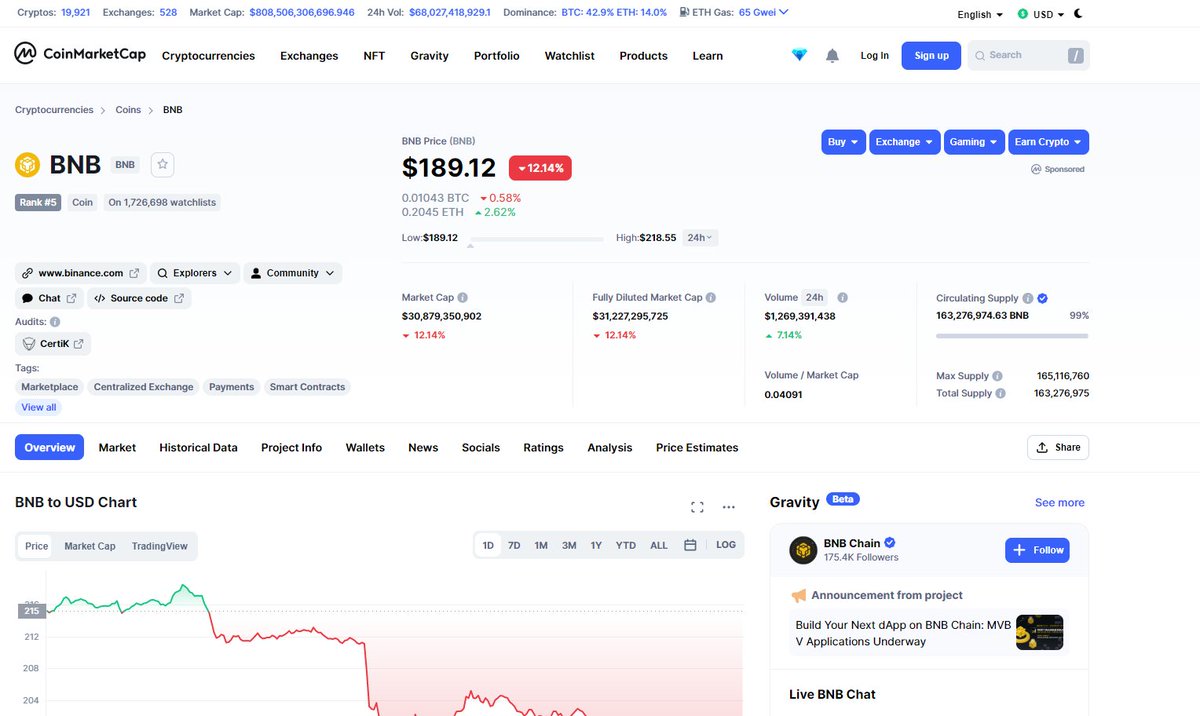Screen dimensions: 1200x716
Task: Open the NFT nav item
Action: (374, 56)
